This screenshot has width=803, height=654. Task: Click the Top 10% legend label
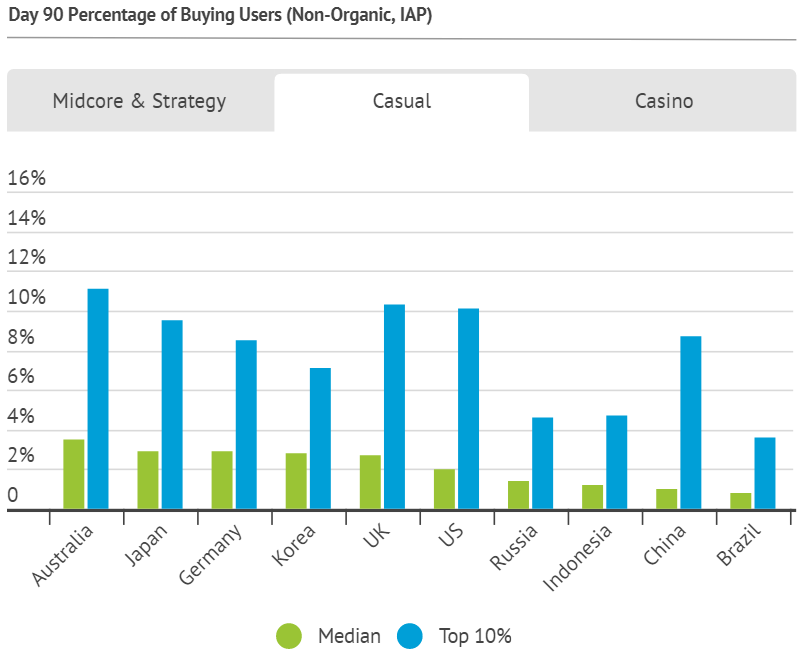coord(475,636)
